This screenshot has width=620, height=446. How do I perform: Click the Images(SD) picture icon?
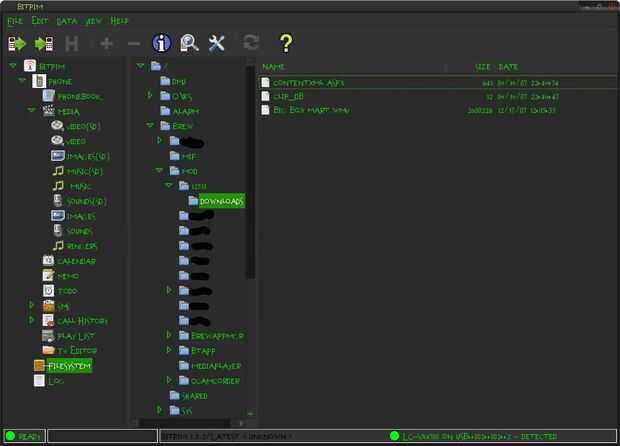[x=58, y=156]
